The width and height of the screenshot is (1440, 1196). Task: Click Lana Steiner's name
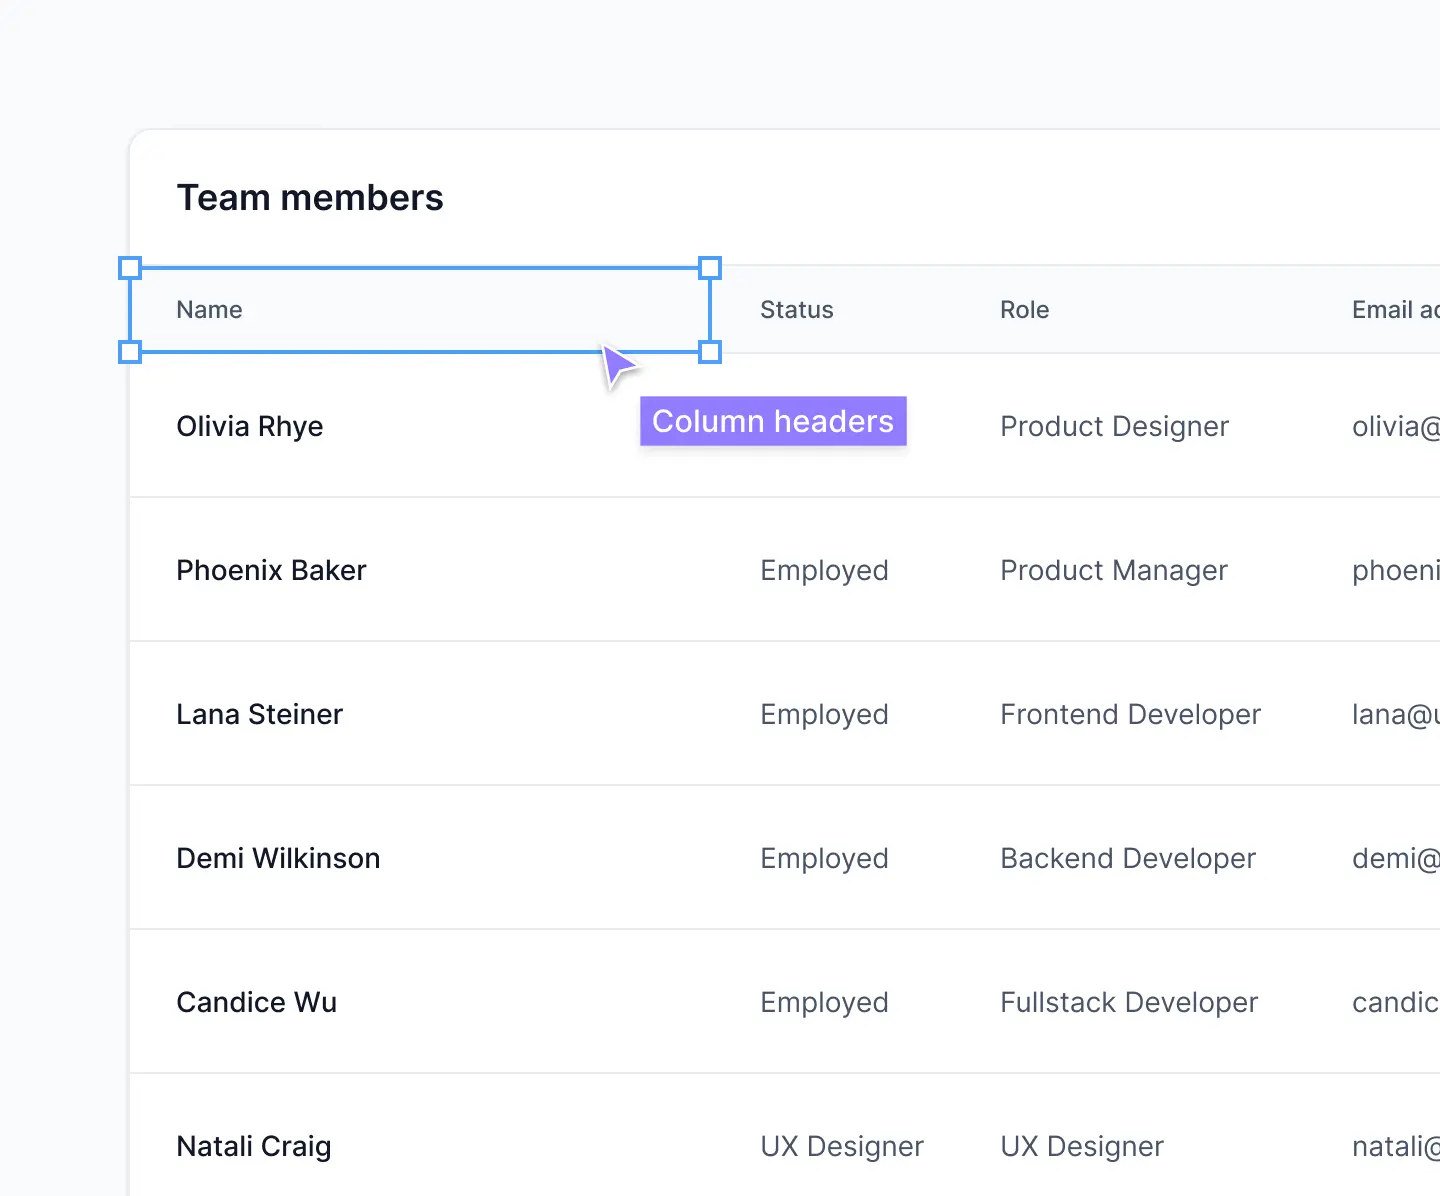pyautogui.click(x=259, y=714)
